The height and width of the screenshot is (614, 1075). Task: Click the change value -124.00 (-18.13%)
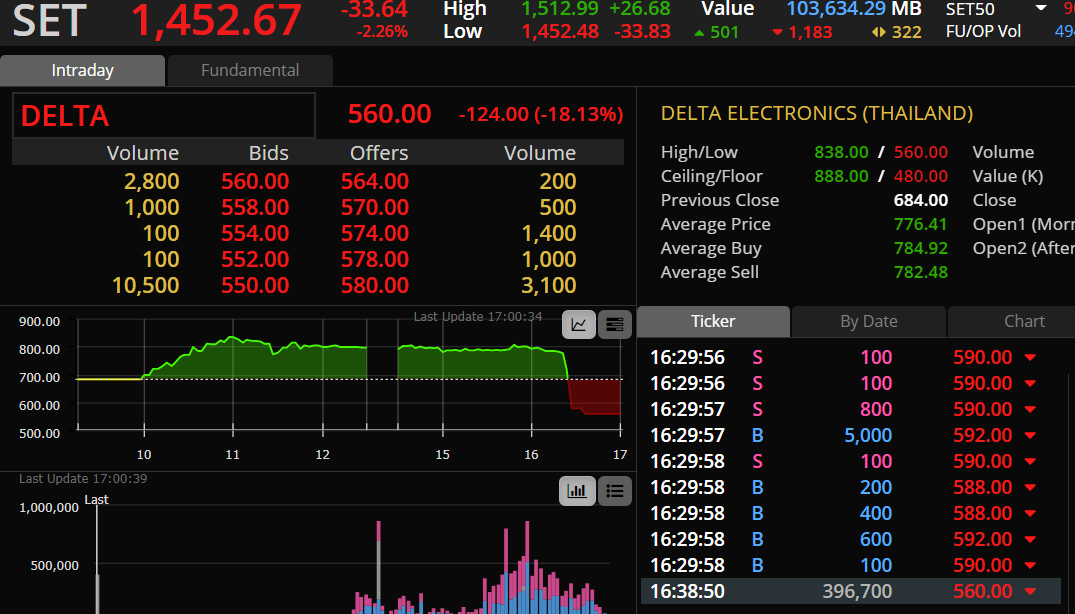click(541, 114)
